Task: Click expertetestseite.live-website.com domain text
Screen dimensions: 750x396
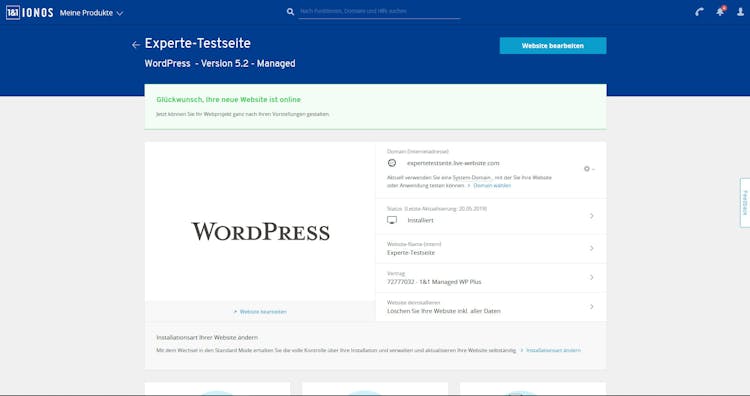Action: point(453,163)
